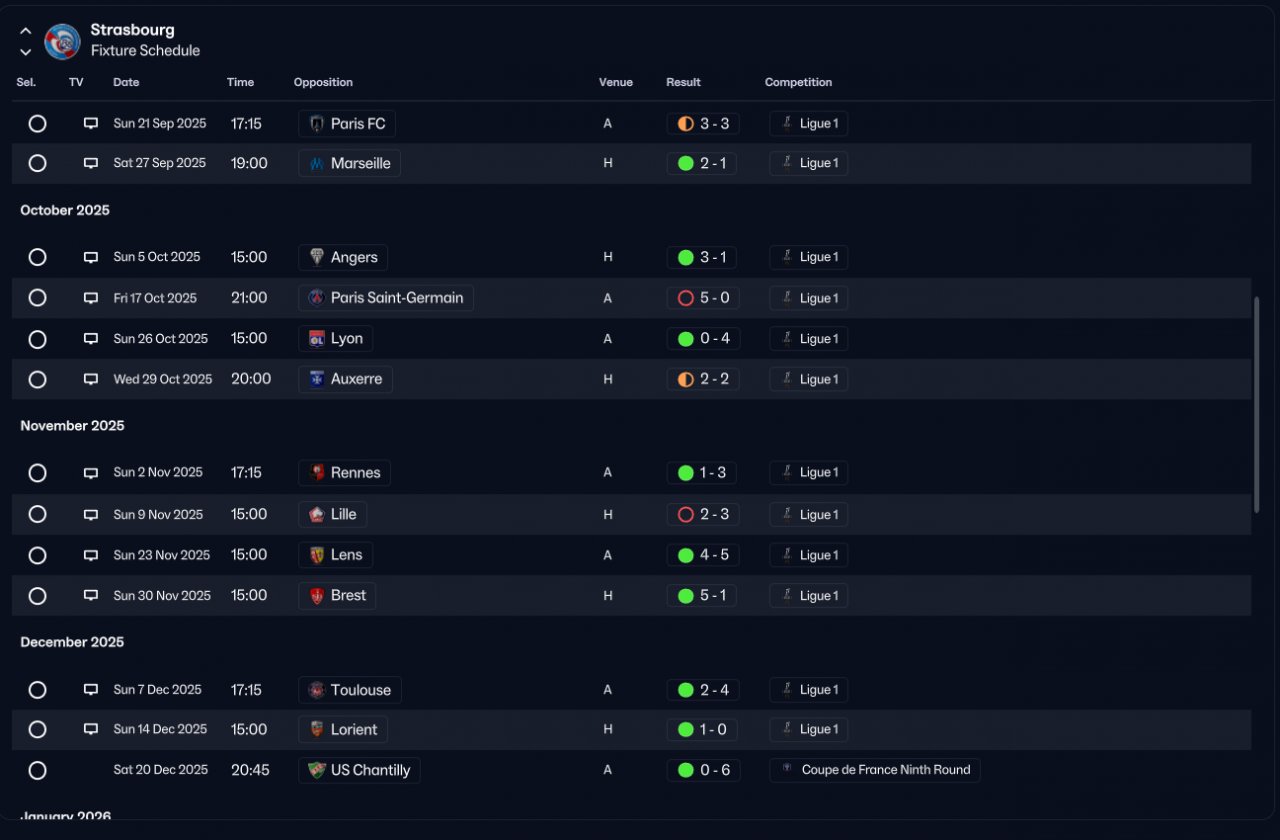Click the US Chantilly club badge

click(317, 770)
